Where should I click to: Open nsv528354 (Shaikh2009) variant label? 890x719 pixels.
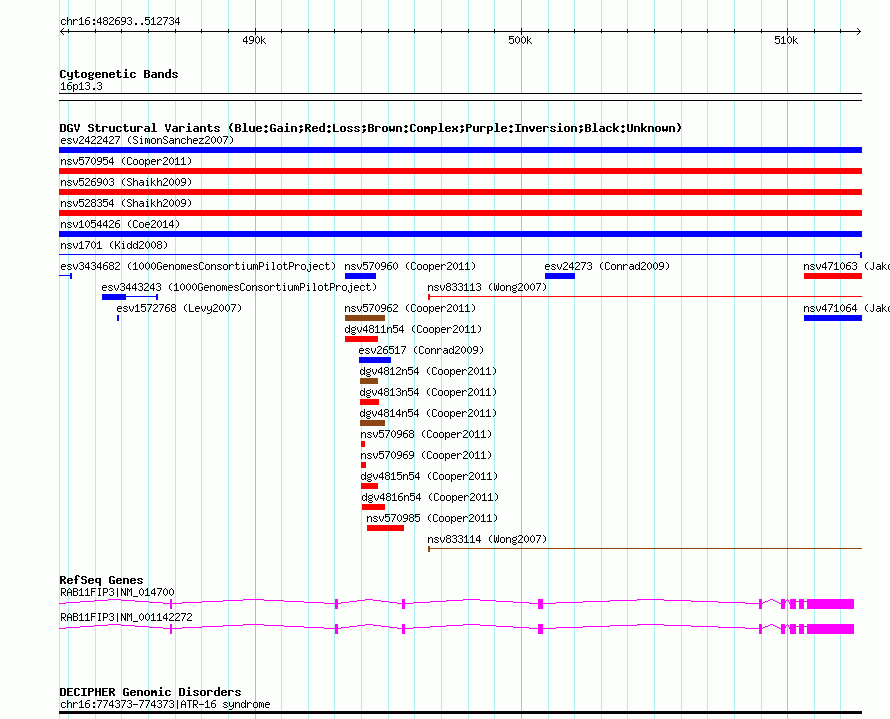click(126, 203)
